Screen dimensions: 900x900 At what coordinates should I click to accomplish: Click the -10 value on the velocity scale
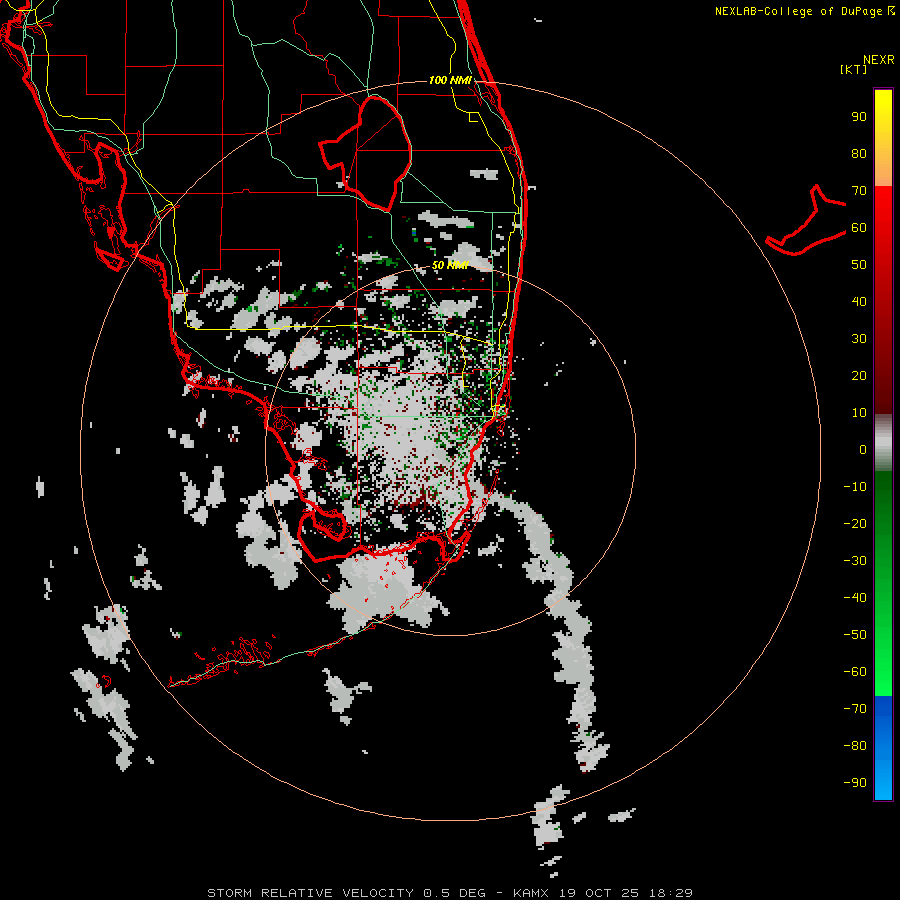855,487
